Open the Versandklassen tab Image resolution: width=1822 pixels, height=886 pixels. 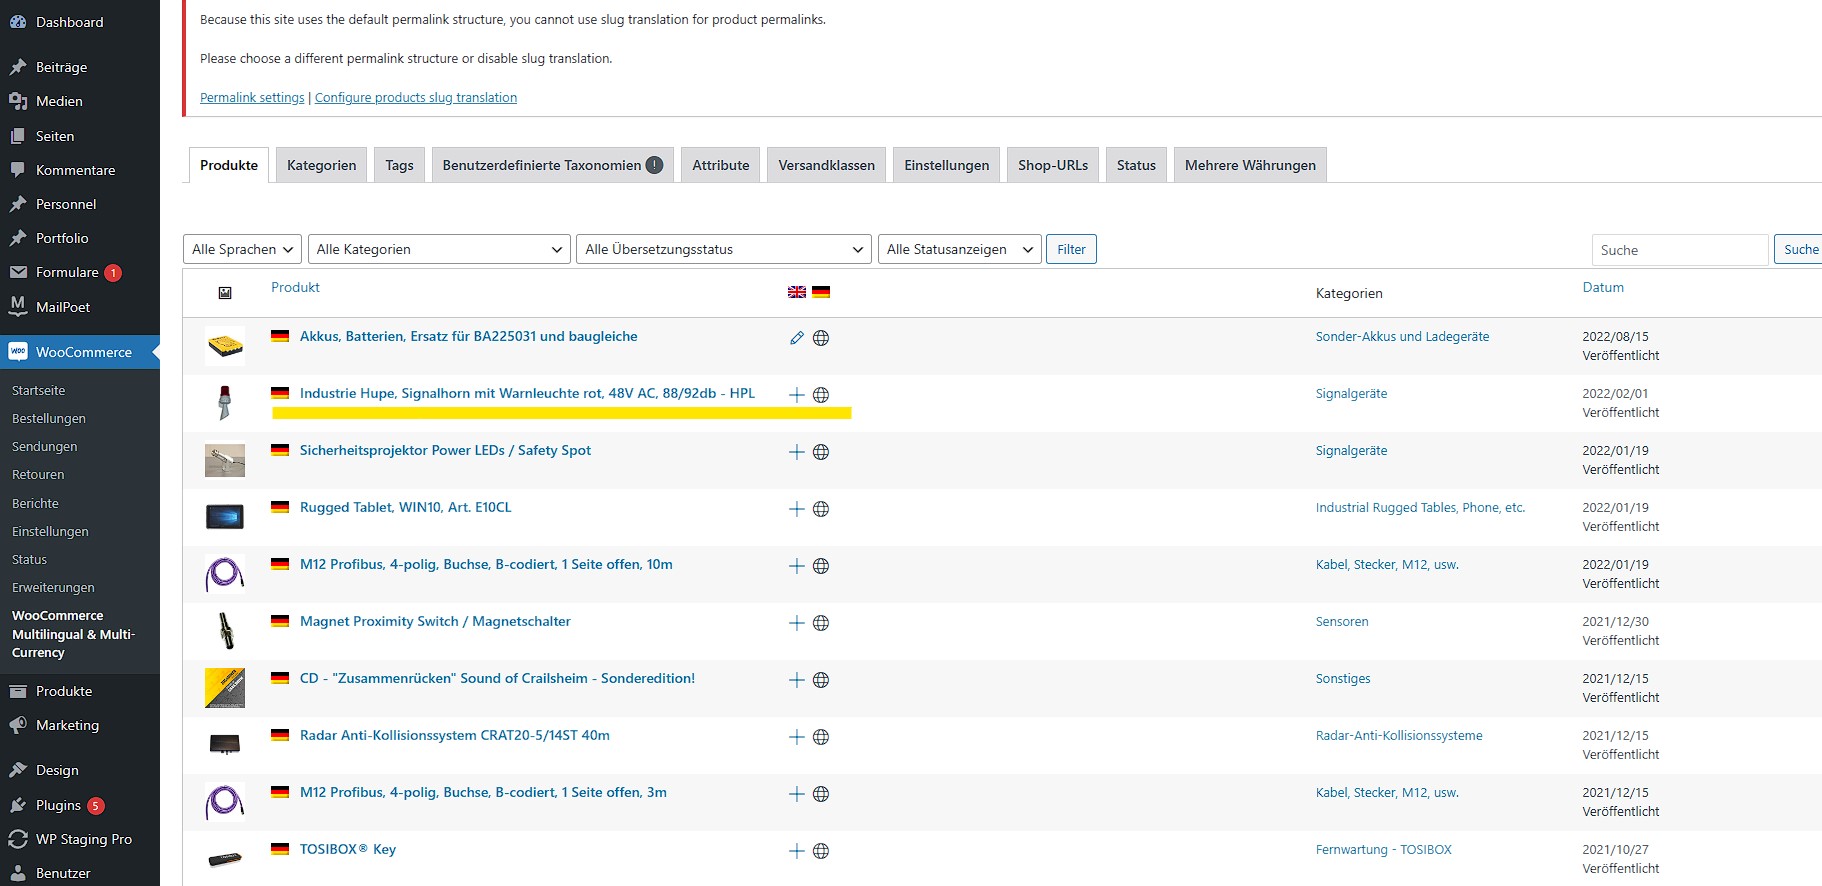(x=826, y=165)
